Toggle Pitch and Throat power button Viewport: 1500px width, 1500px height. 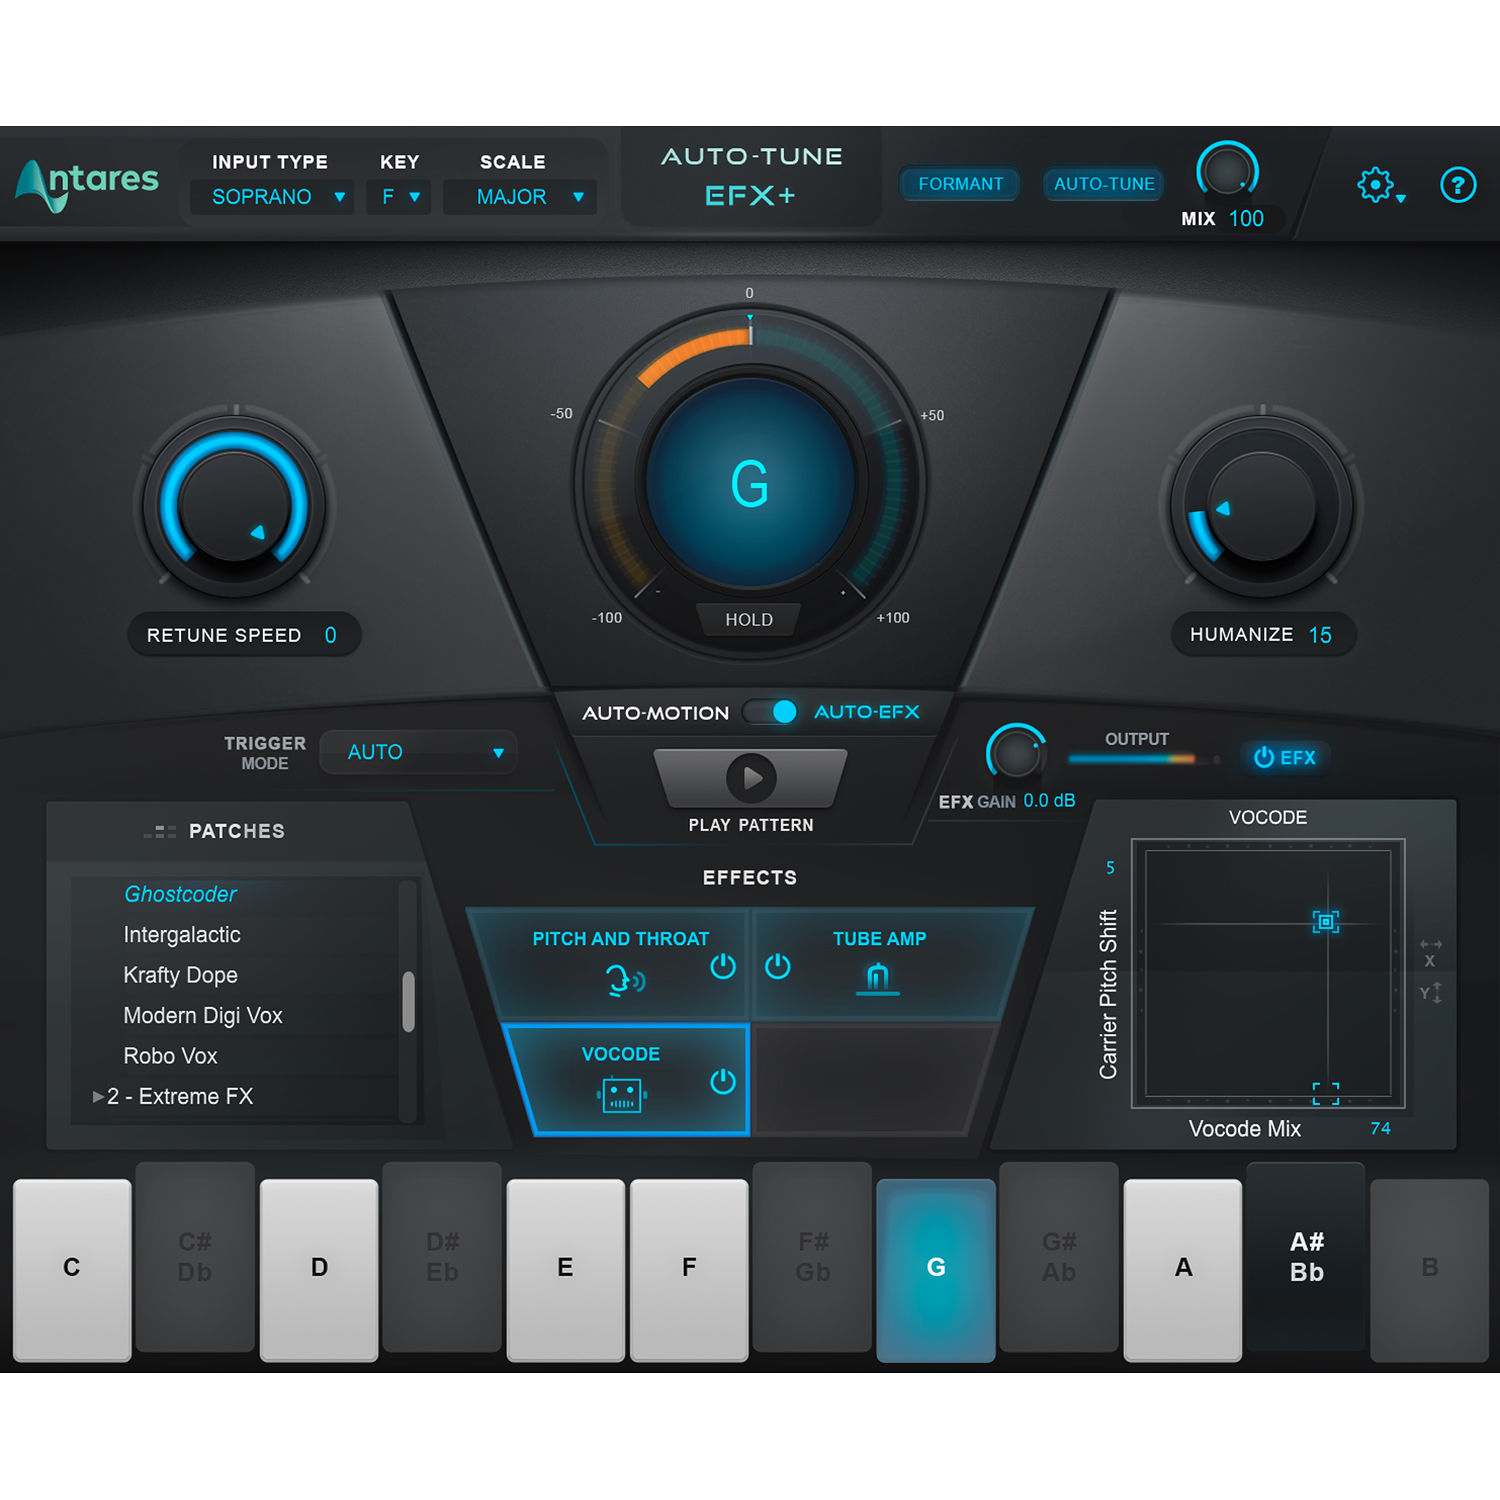723,966
